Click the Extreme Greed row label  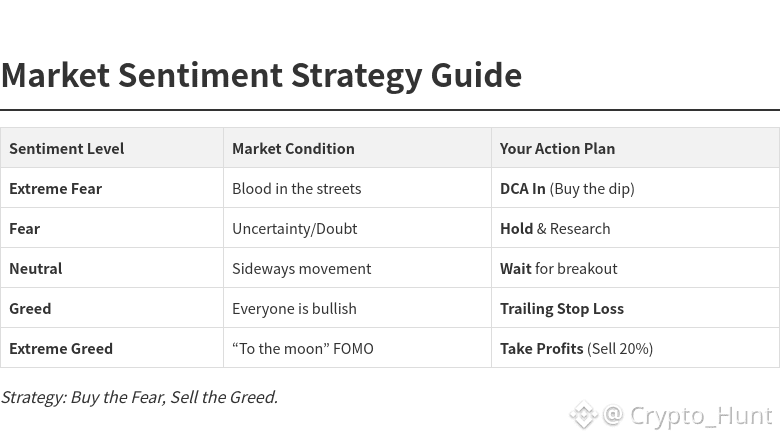[x=61, y=348]
